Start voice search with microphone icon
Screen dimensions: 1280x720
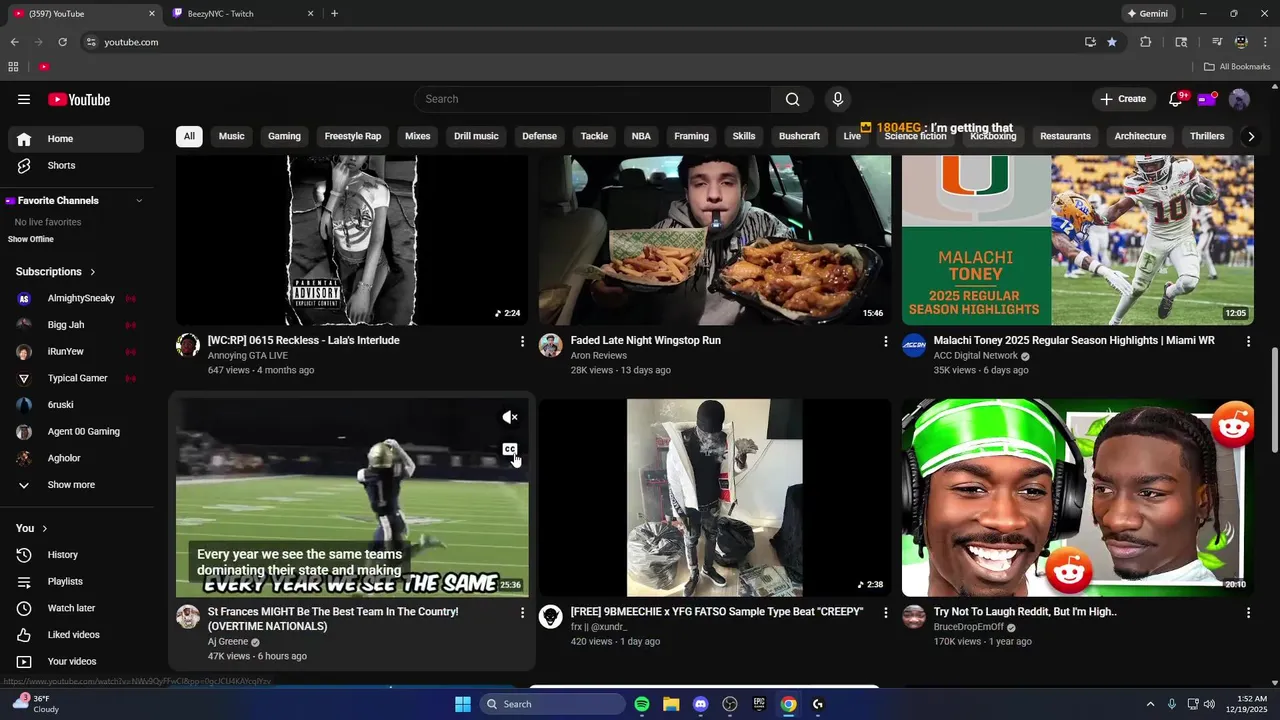[x=838, y=99]
